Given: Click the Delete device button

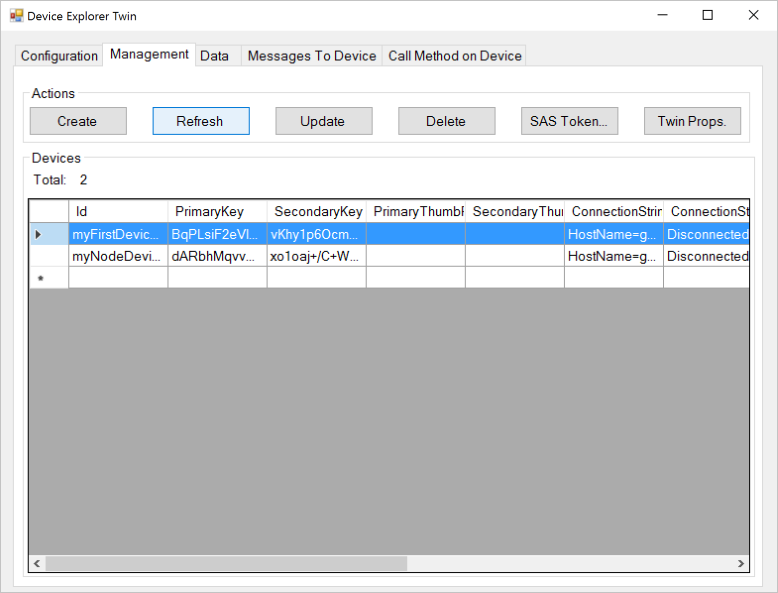Looking at the screenshot, I should tap(447, 121).
